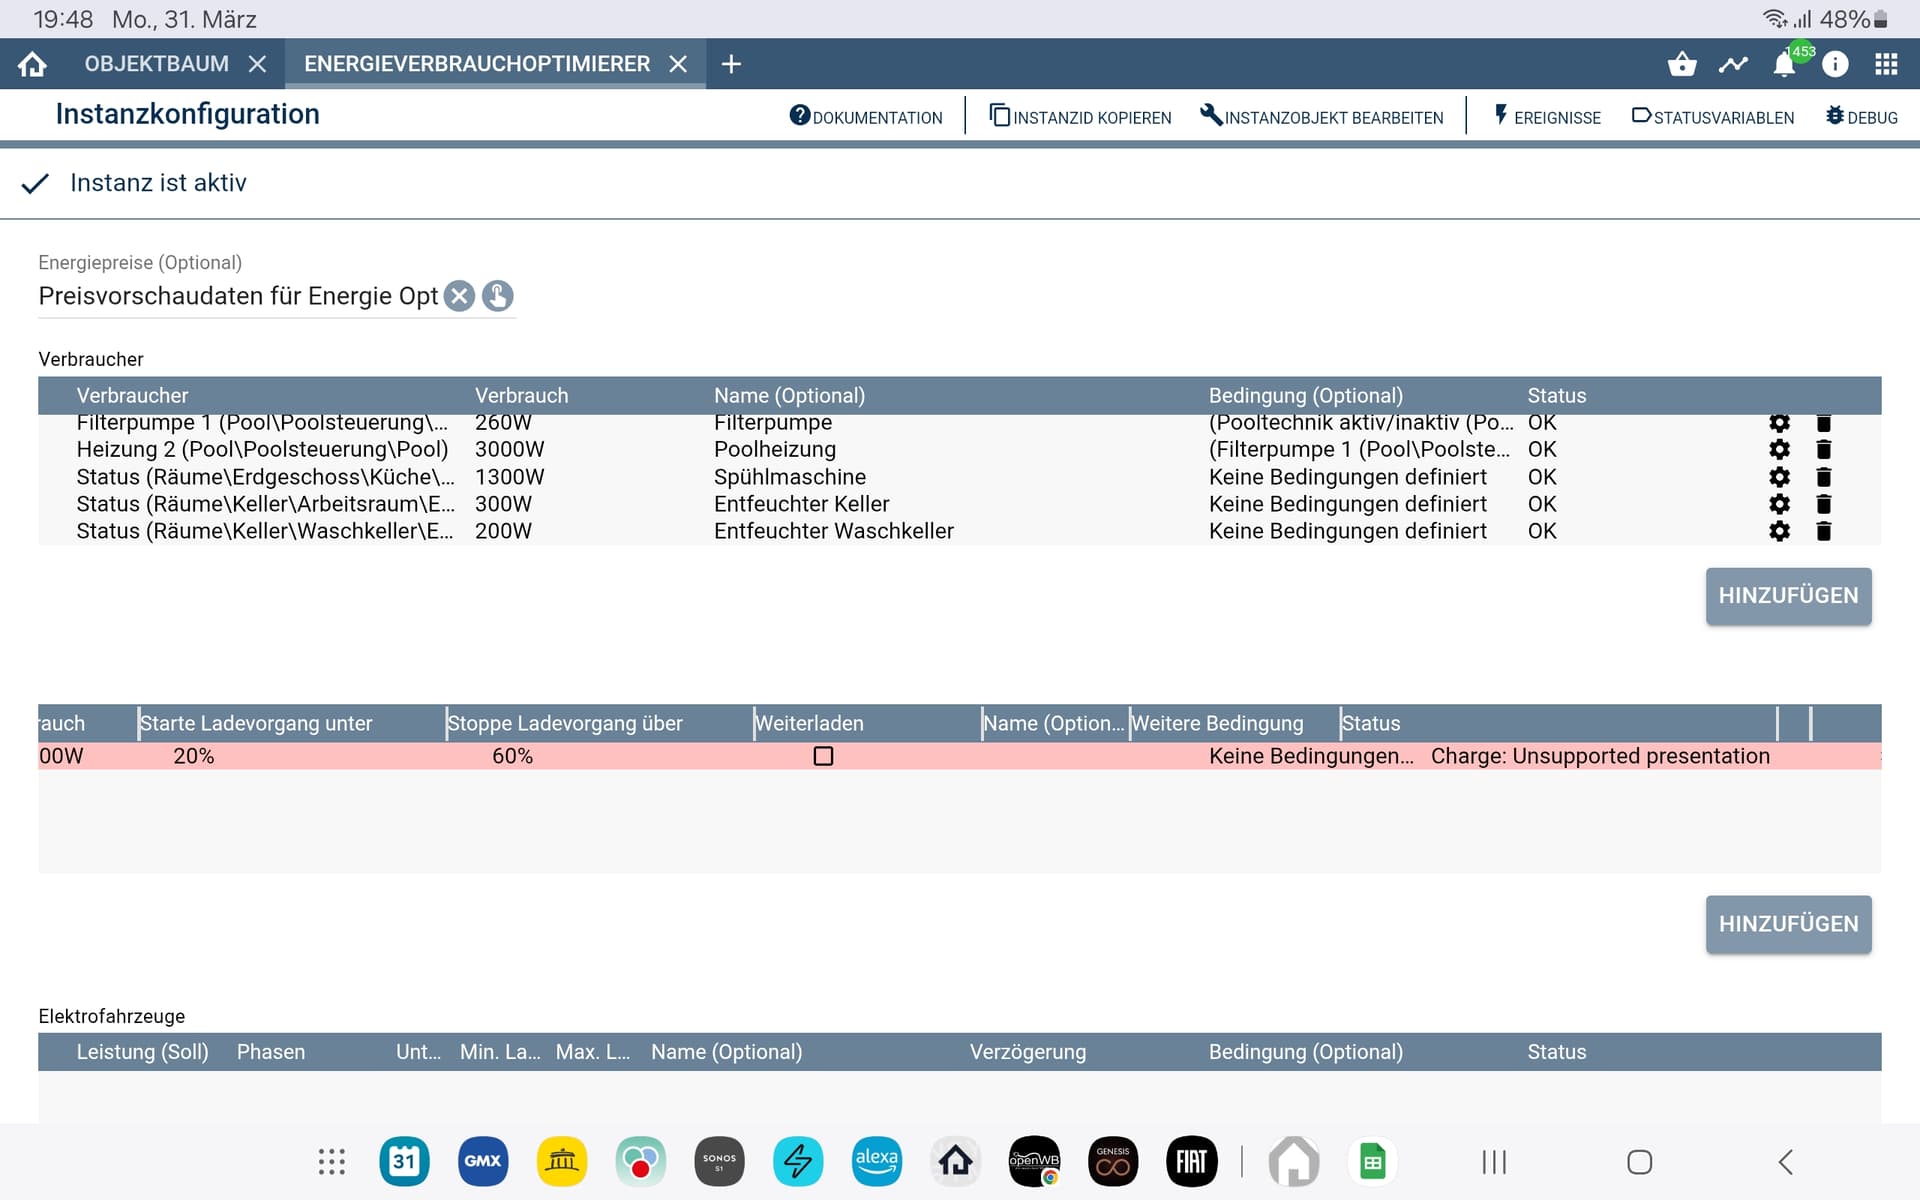Open the grid apps menu icon
Viewport: 1920px width, 1200px height.
coord(1886,64)
